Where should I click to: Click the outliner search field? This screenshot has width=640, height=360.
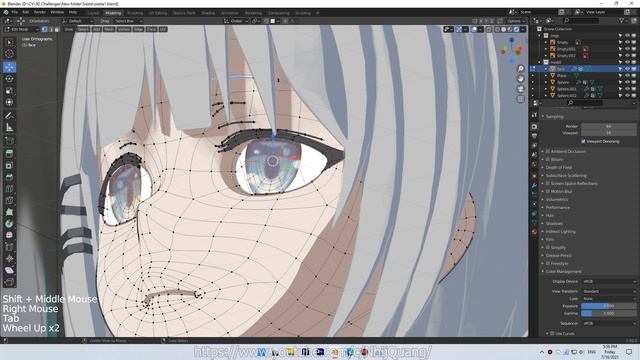580,20
